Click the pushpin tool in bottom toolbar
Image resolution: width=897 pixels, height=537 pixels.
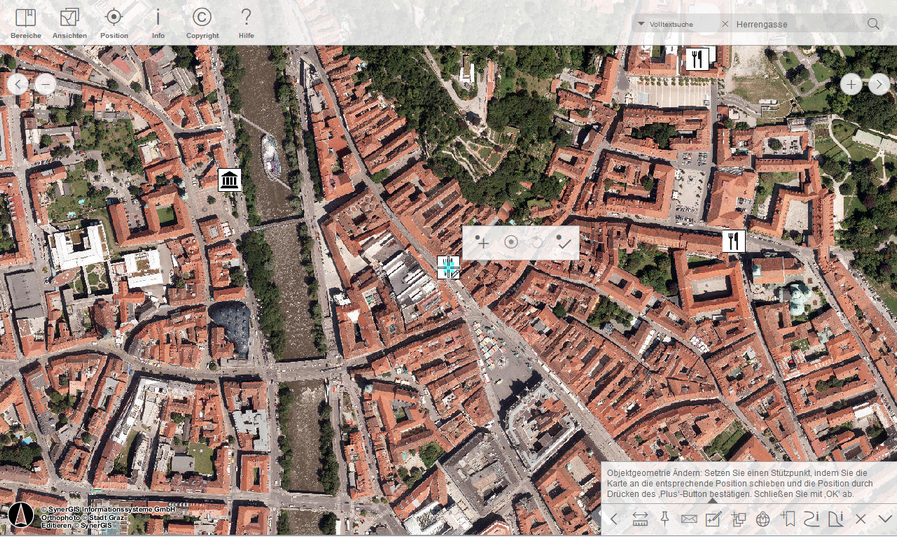[665, 519]
